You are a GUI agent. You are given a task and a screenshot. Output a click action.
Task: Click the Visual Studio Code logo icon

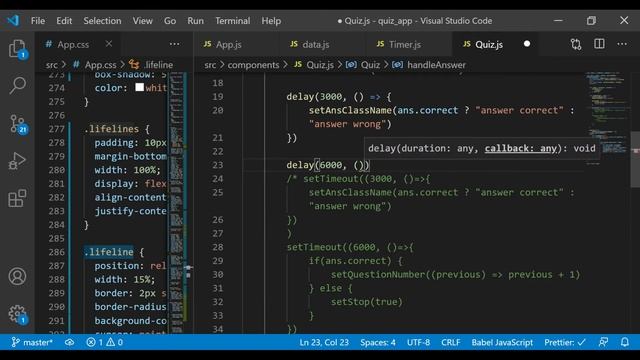click(x=13, y=20)
